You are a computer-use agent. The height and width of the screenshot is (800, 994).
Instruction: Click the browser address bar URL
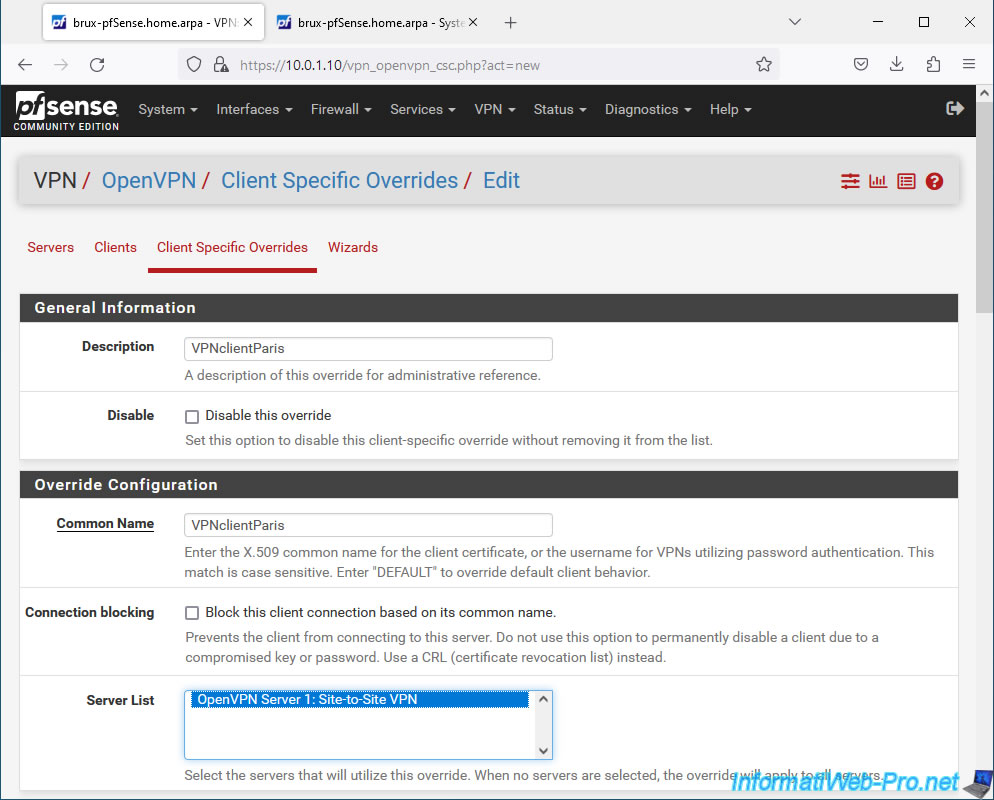click(x=389, y=65)
